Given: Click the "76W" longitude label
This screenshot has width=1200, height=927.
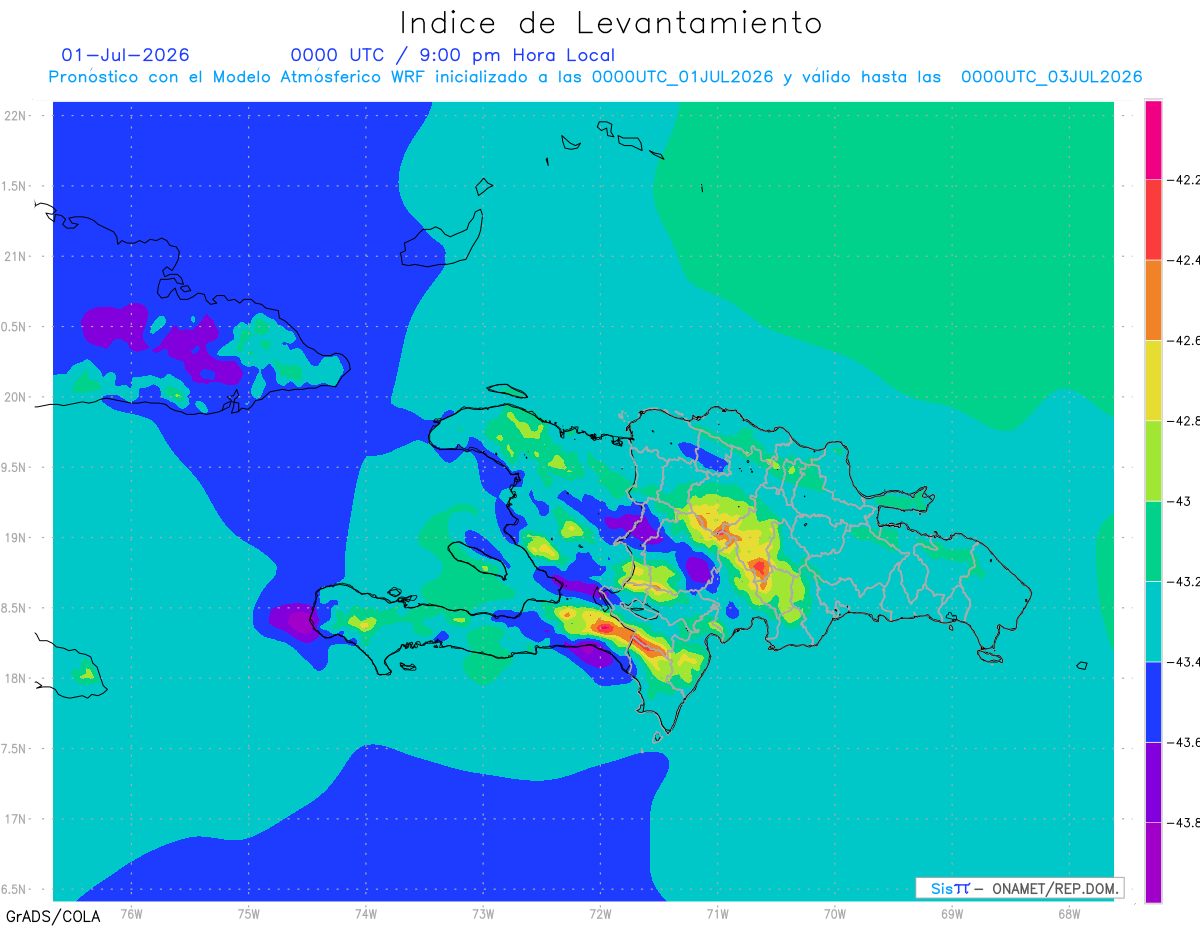Looking at the screenshot, I should 131,914.
